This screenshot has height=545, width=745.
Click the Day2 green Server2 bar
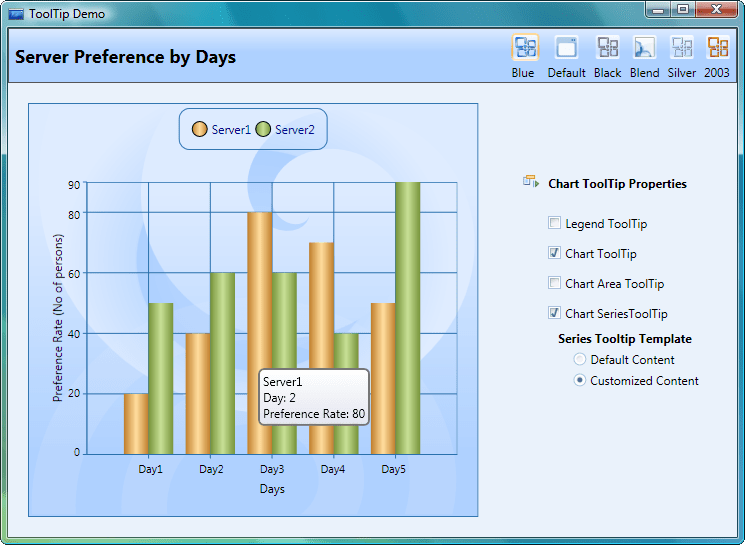point(222,363)
